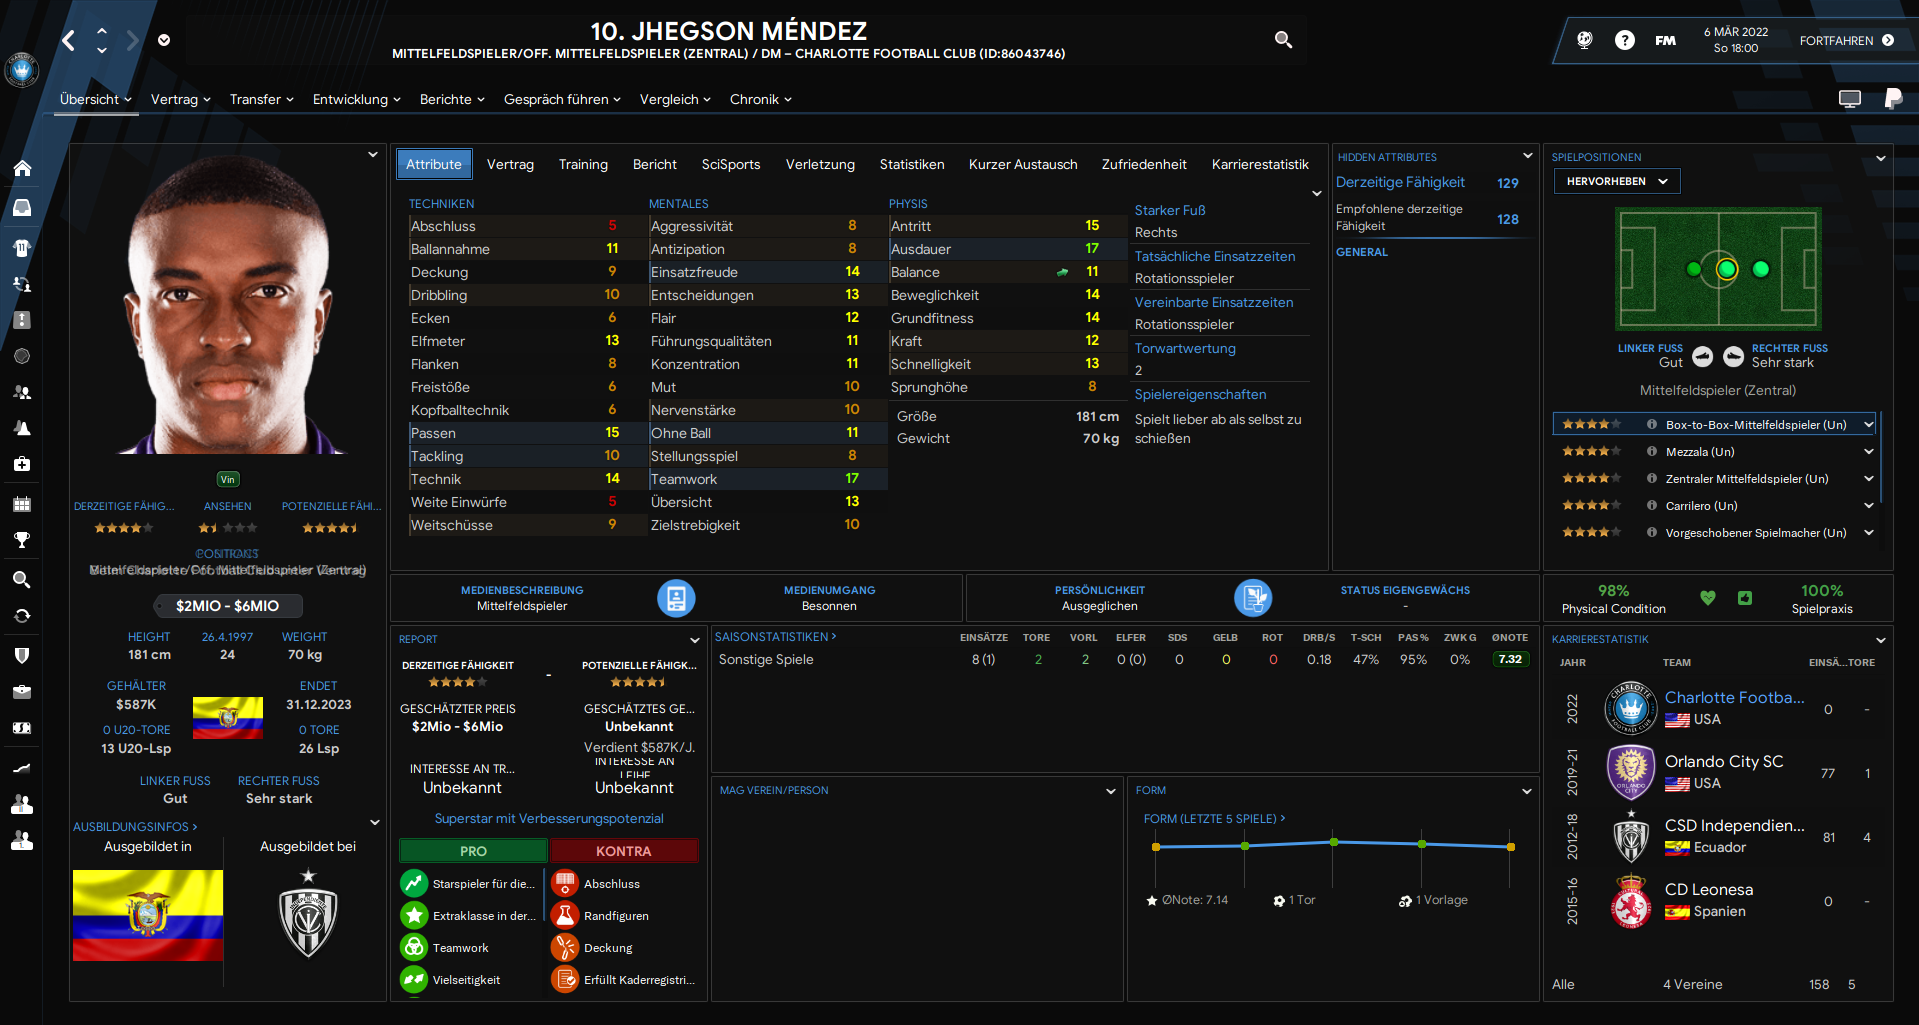
Task: Open Form (Letzte 5 Spiele) link
Action: [x=1214, y=819]
